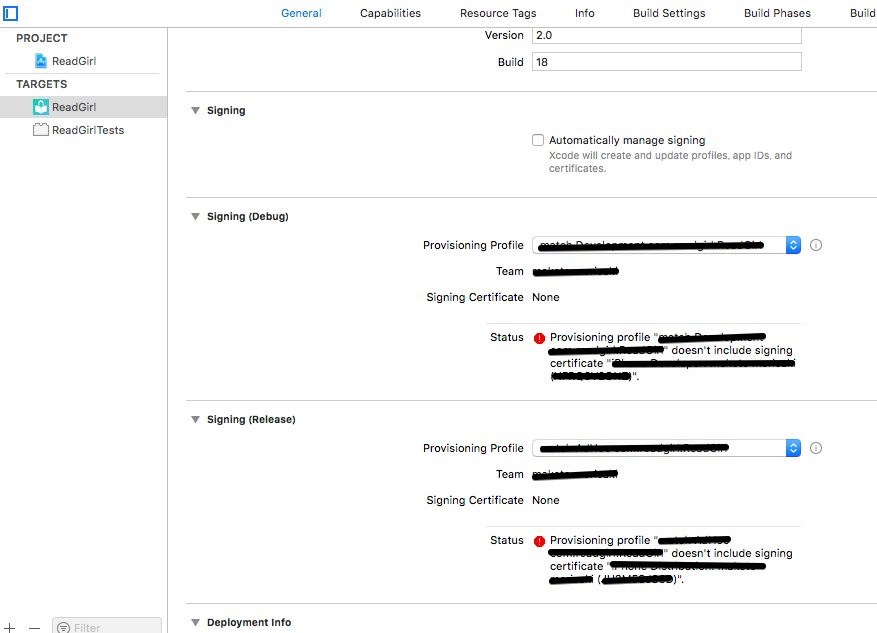Add a new target with plus button
877x633 pixels.
tap(10, 627)
